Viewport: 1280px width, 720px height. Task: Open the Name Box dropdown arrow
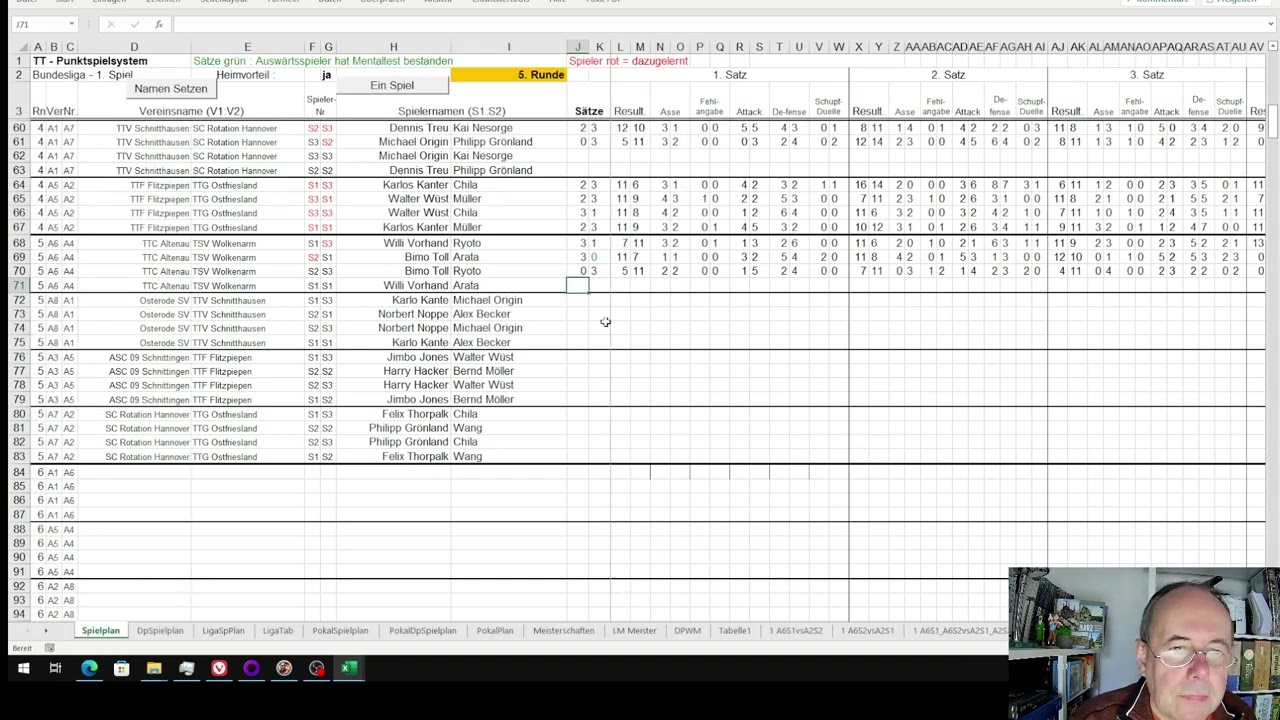tap(71, 24)
